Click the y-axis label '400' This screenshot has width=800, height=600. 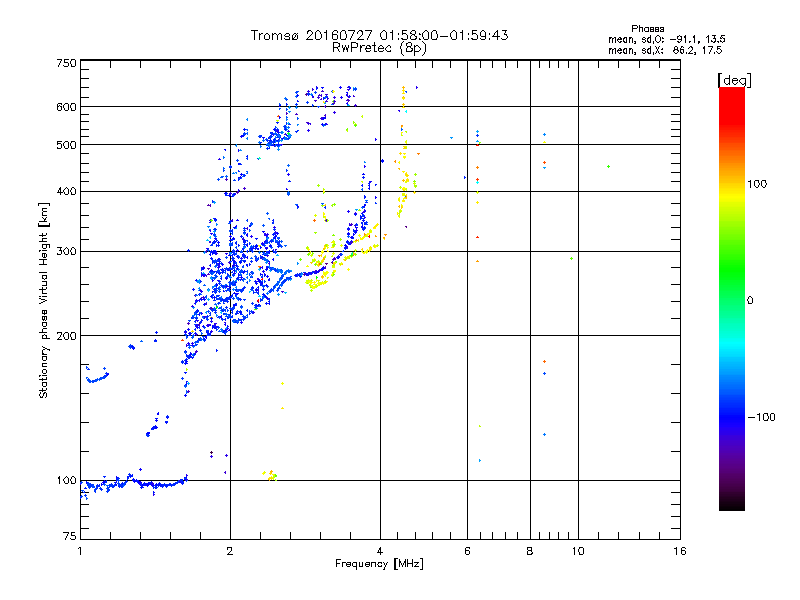(66, 191)
